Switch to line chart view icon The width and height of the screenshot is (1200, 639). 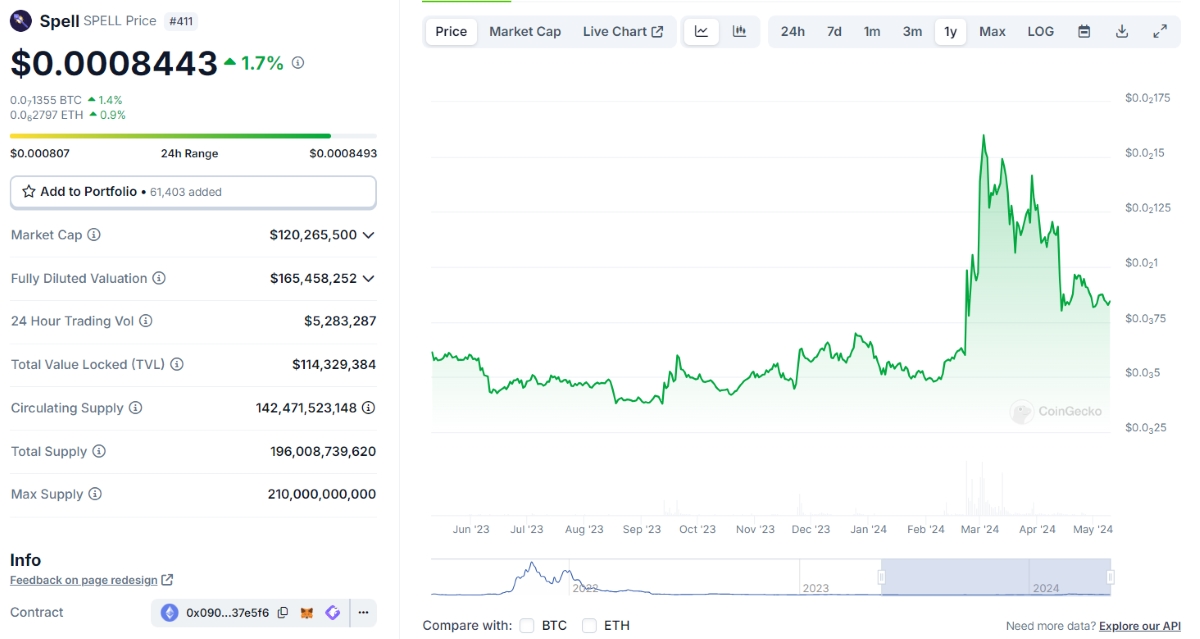701,31
